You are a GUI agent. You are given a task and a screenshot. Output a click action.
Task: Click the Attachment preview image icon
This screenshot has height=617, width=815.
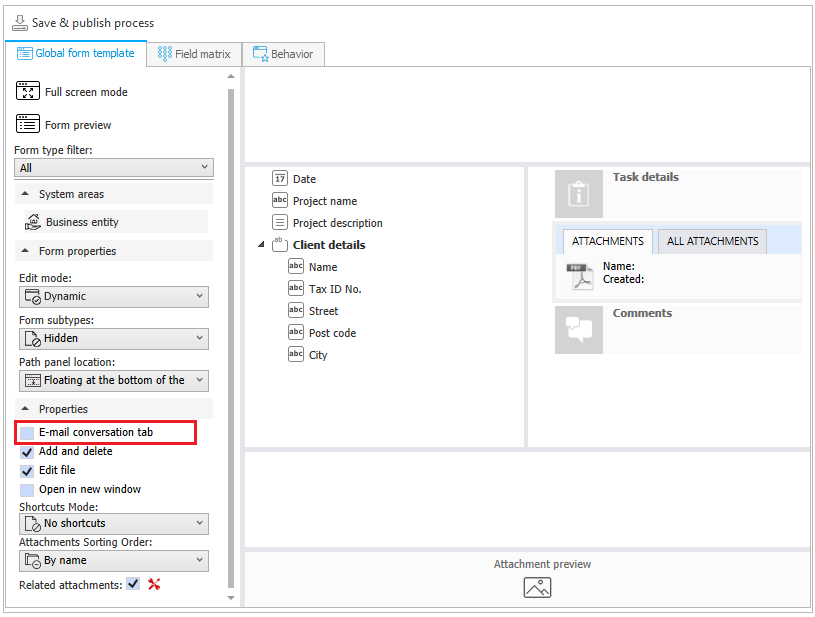pyautogui.click(x=537, y=587)
